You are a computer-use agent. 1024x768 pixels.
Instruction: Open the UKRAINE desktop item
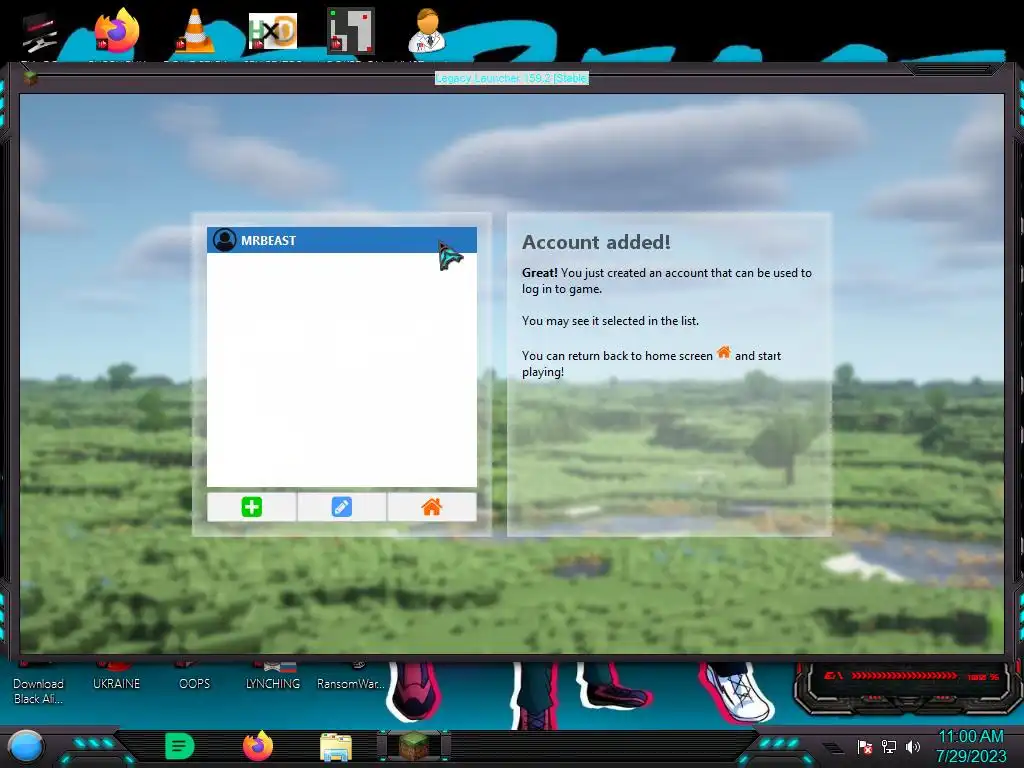[x=116, y=683]
